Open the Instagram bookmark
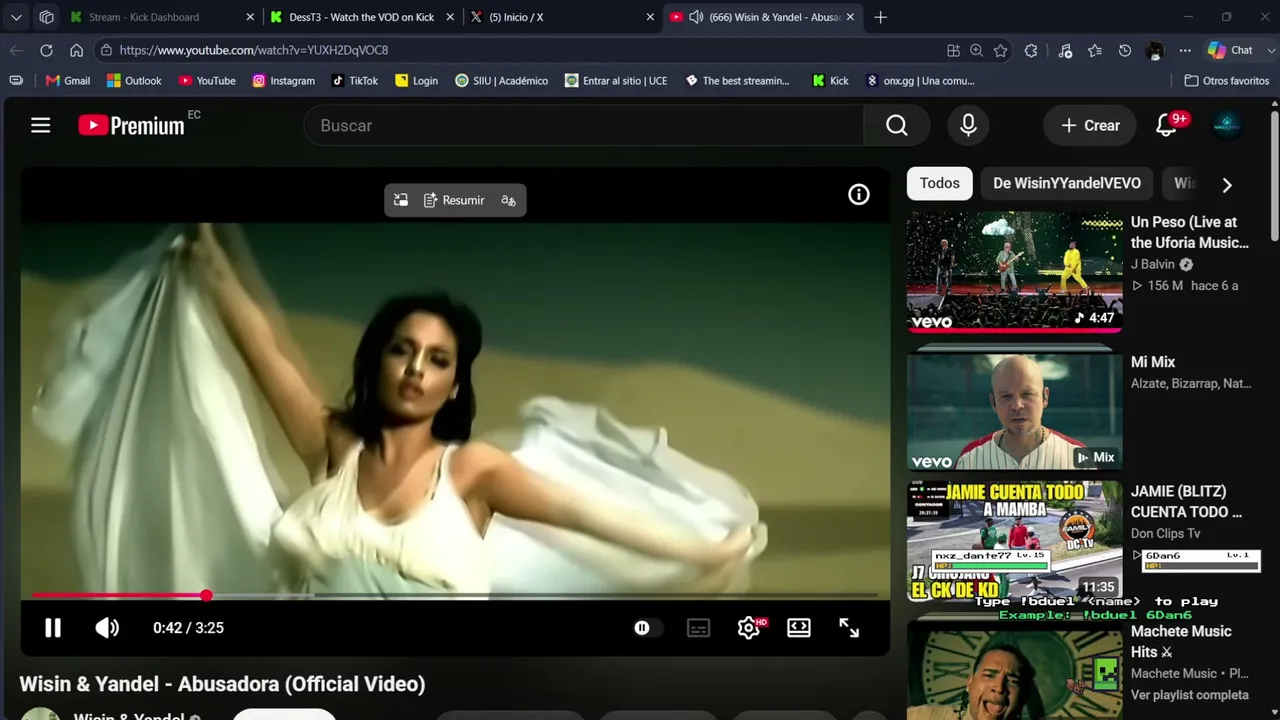The height and width of the screenshot is (720, 1280). click(283, 81)
